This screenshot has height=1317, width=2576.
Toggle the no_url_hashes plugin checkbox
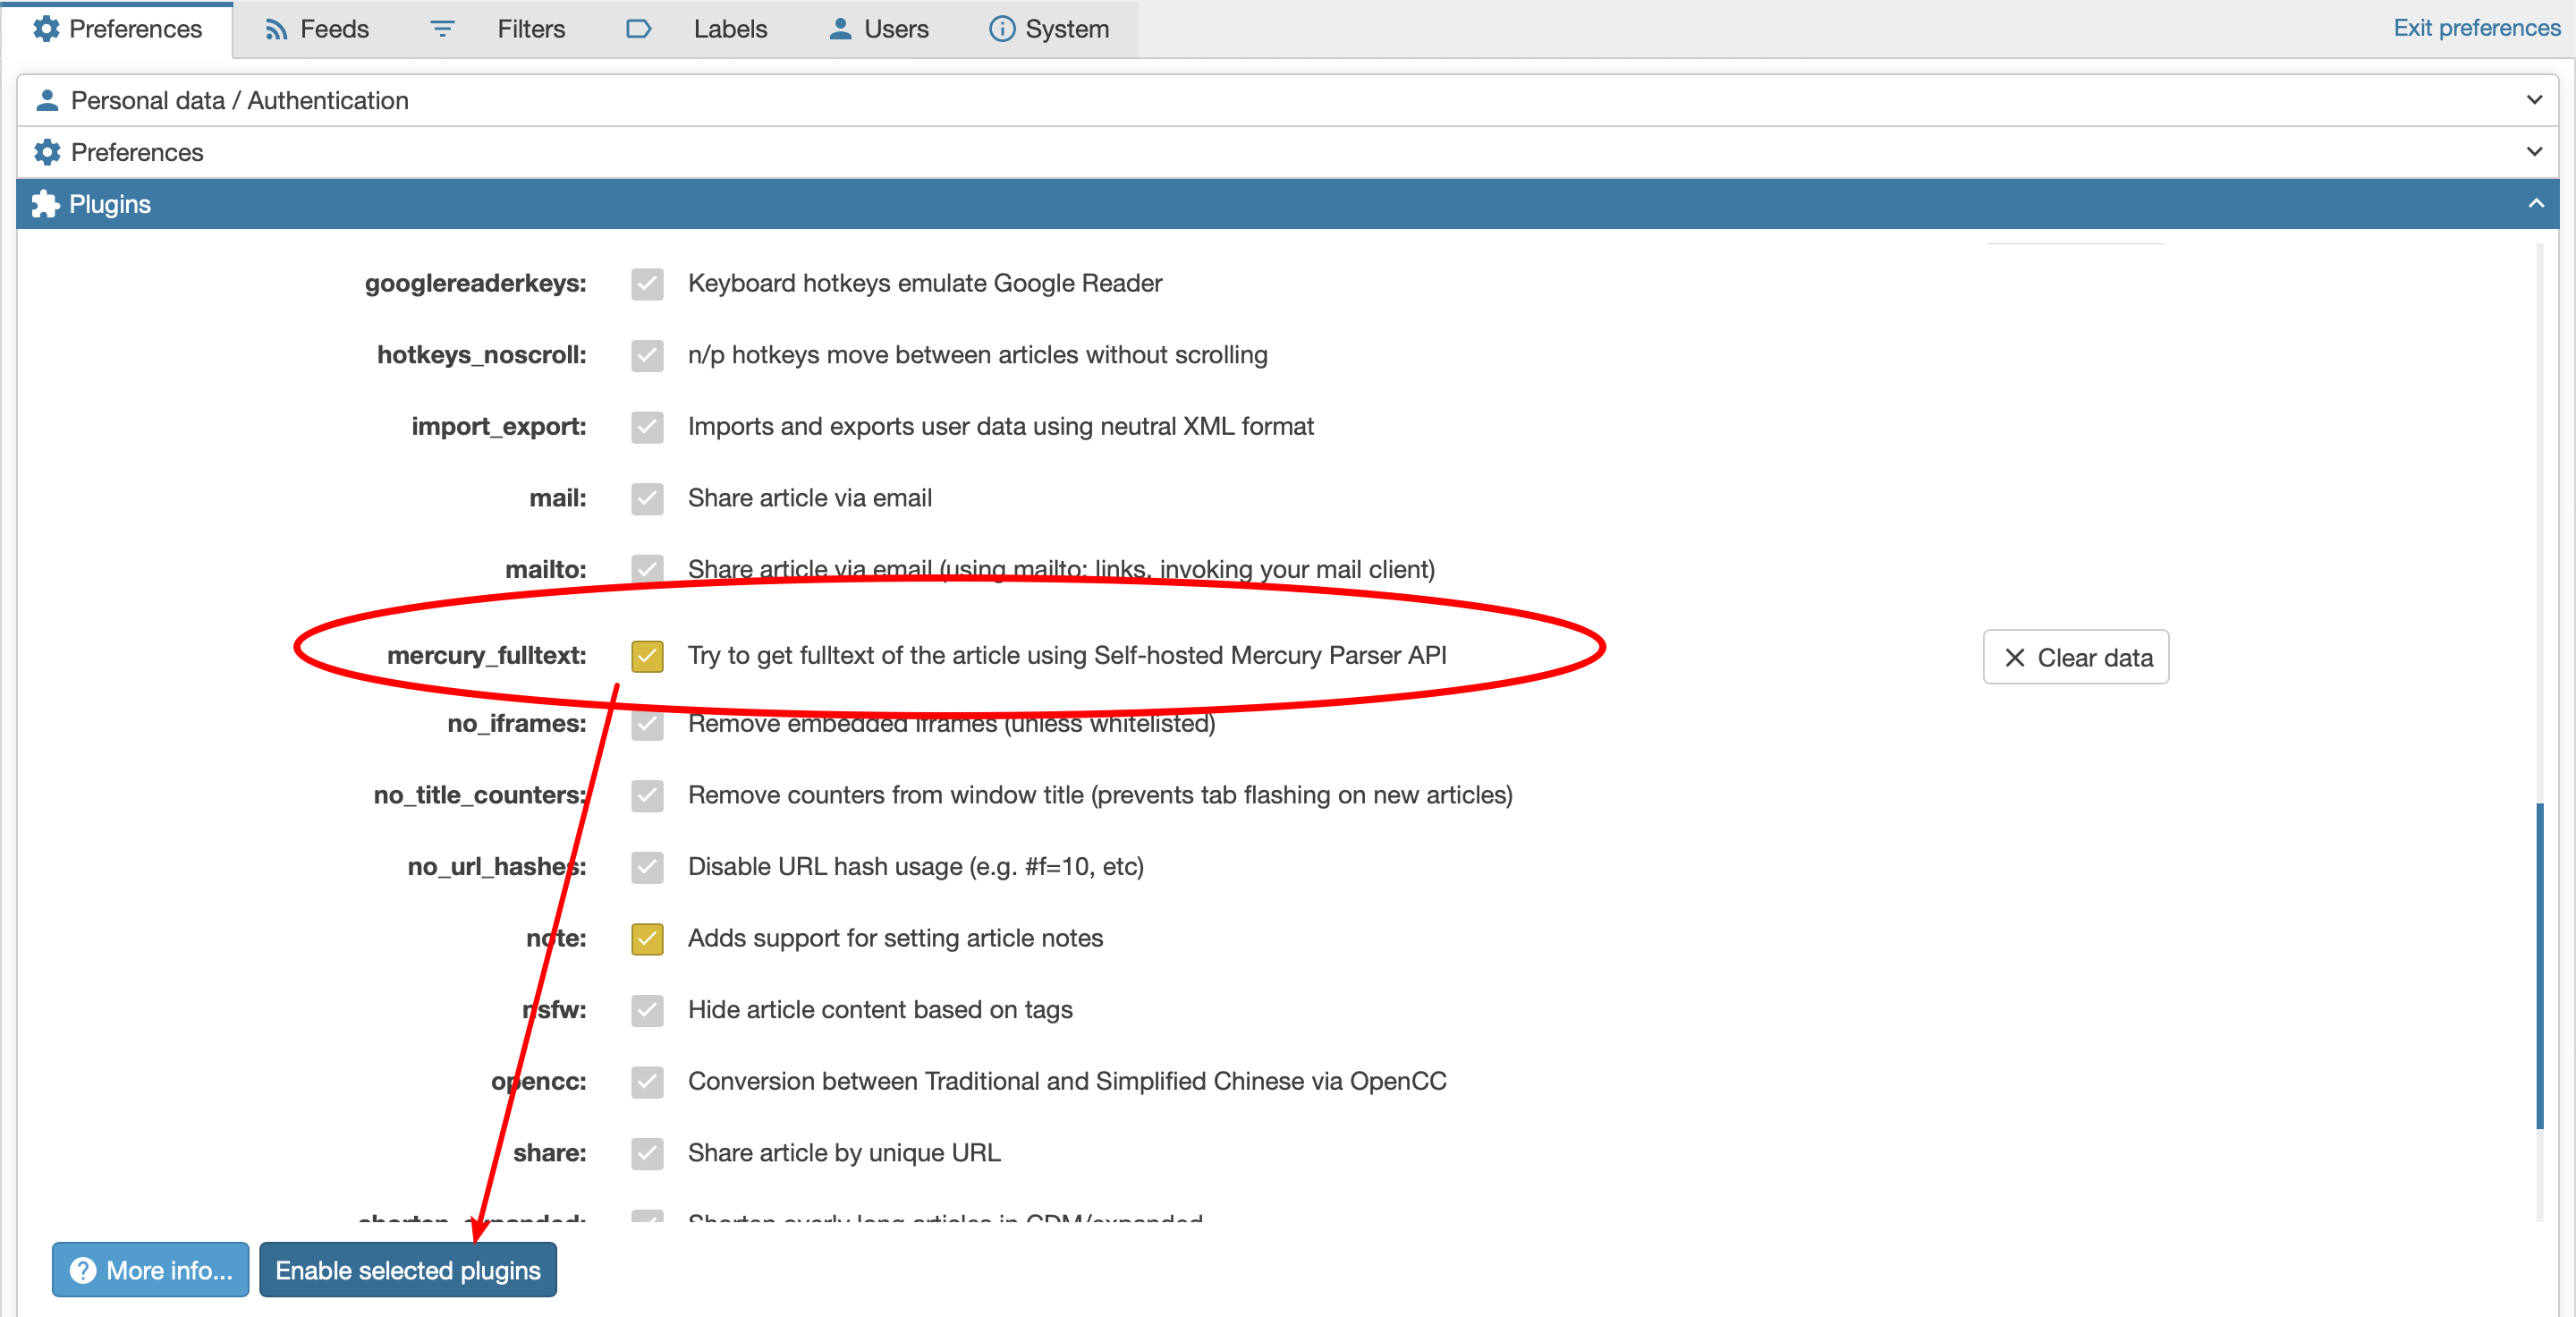647,868
